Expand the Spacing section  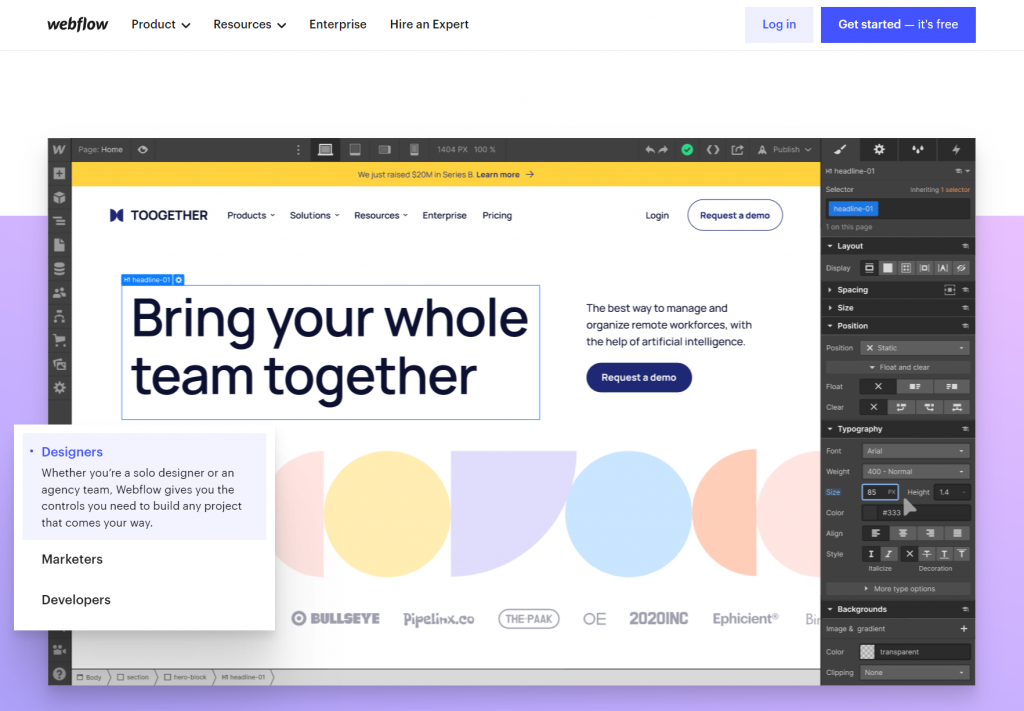pos(852,290)
